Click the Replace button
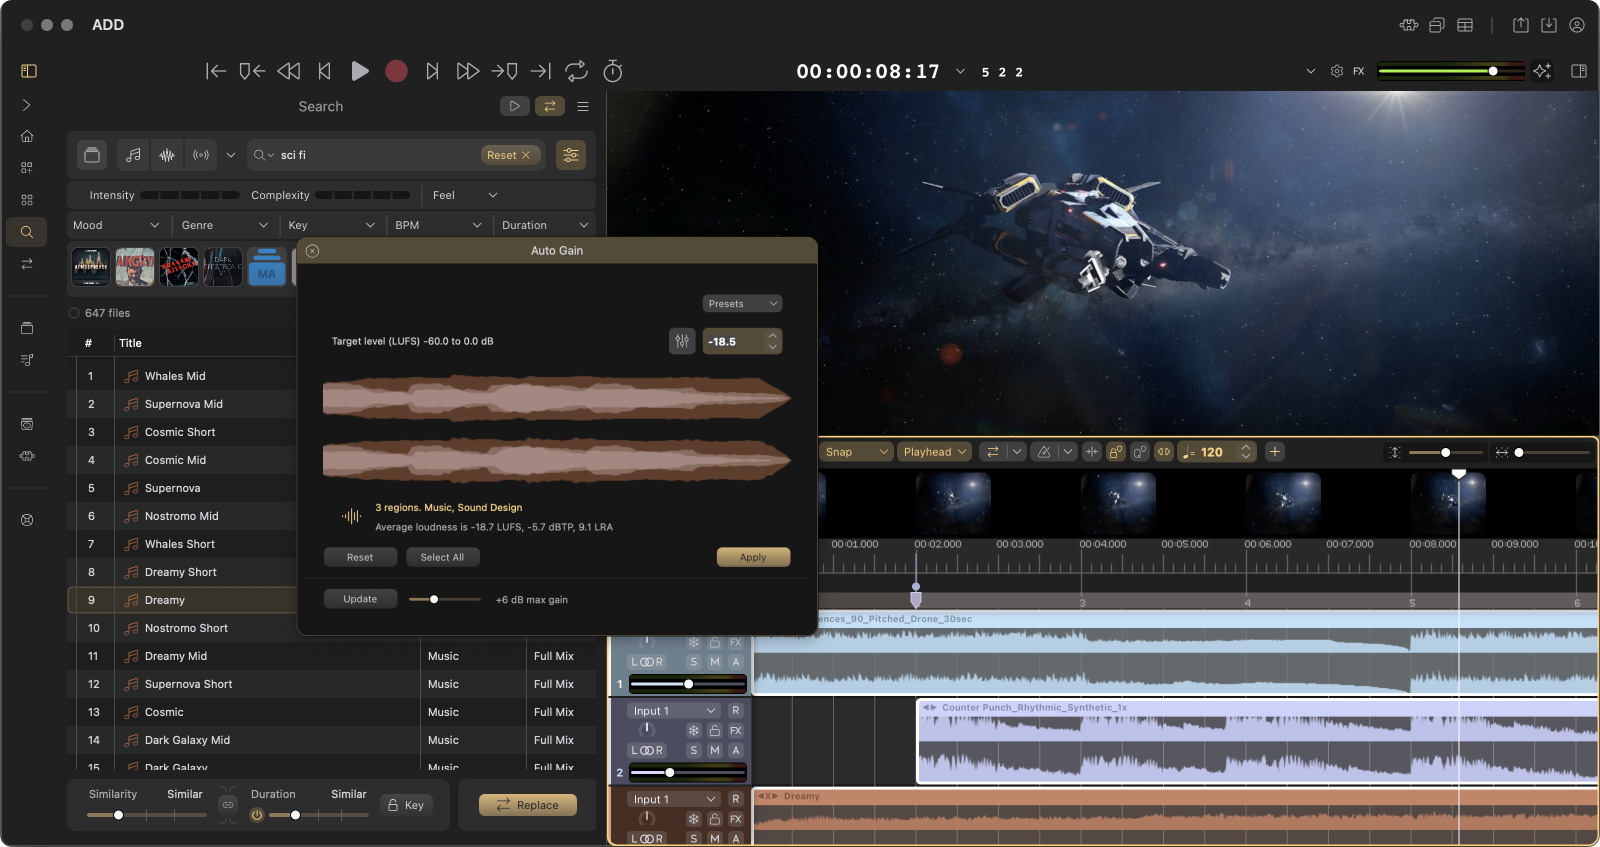Viewport: 1600px width, 847px height. pyautogui.click(x=528, y=805)
